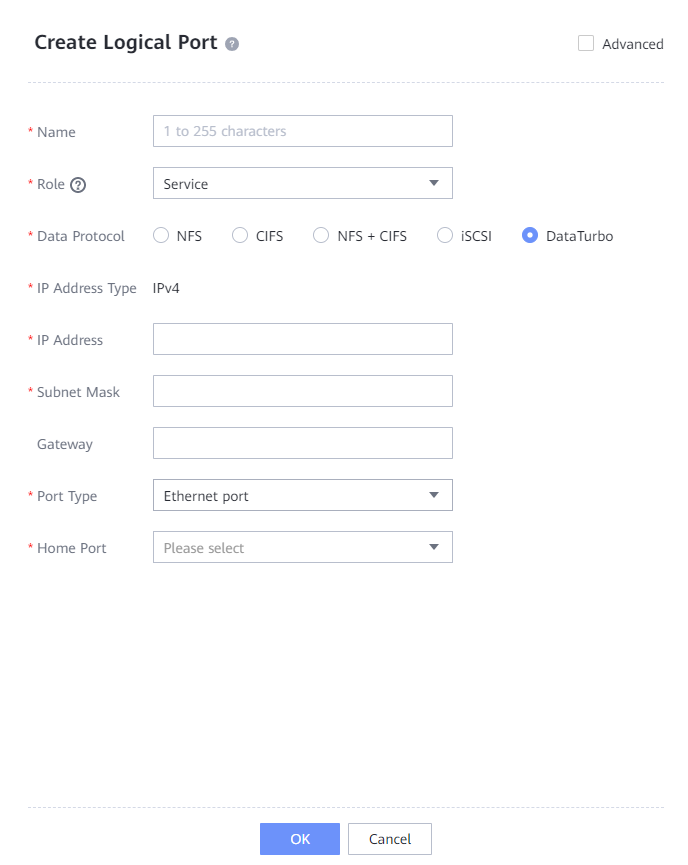Viewport: 688px width, 865px height.
Task: Select the CIFS data protocol
Action: point(240,236)
